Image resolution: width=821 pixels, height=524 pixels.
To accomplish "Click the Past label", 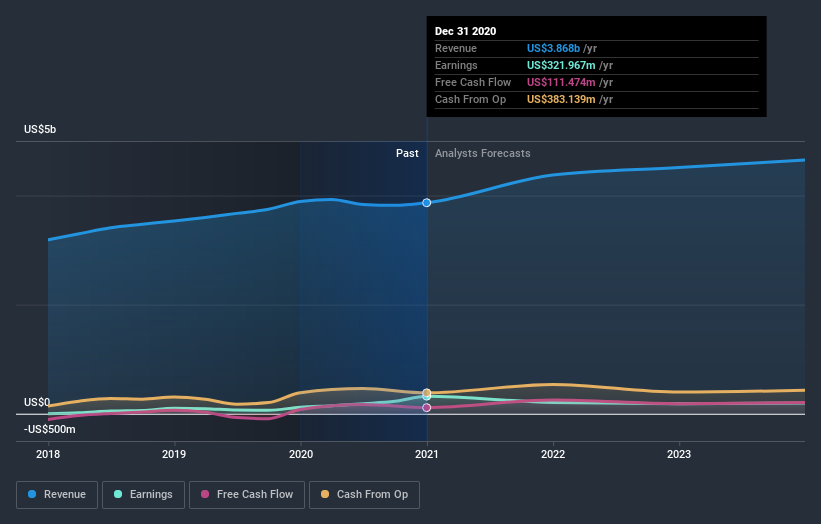I will tap(407, 153).
